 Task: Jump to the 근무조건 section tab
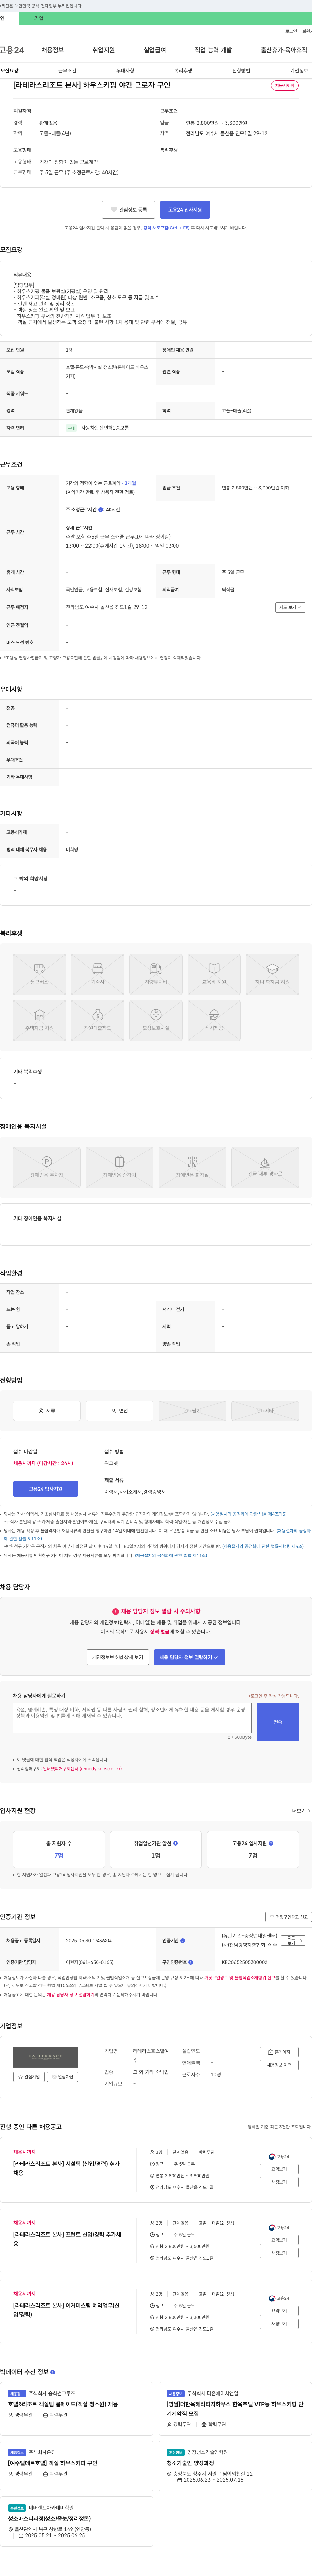click(x=67, y=71)
